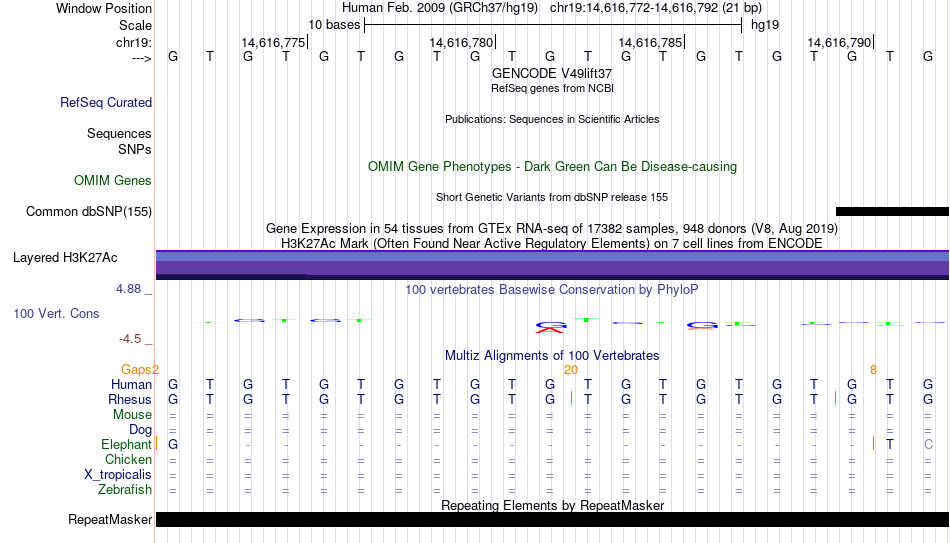This screenshot has height=543, width=950.
Task: Click position marker 14,616,785 on ruler
Action: point(651,42)
